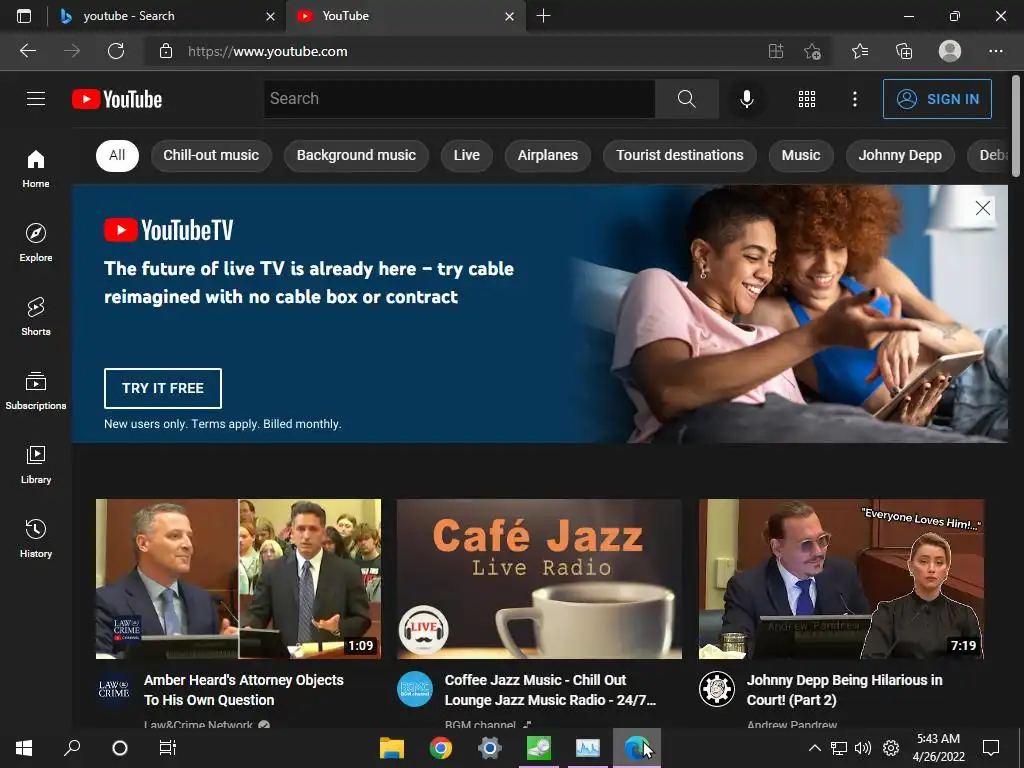This screenshot has height=768, width=1024.
Task: Open BGM channel avatar
Action: click(415, 689)
